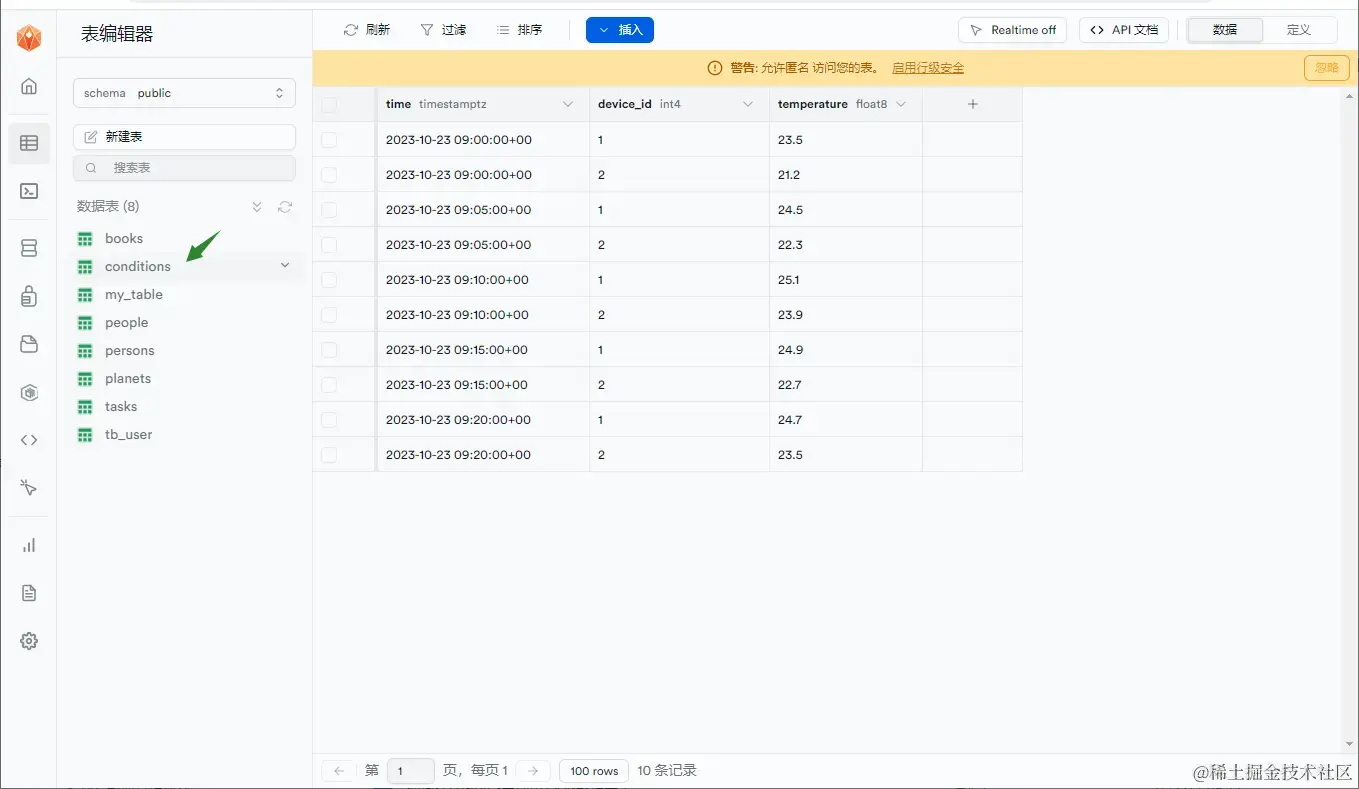This screenshot has height=789, width=1359.
Task: Open temperature column header menu
Action: point(901,104)
